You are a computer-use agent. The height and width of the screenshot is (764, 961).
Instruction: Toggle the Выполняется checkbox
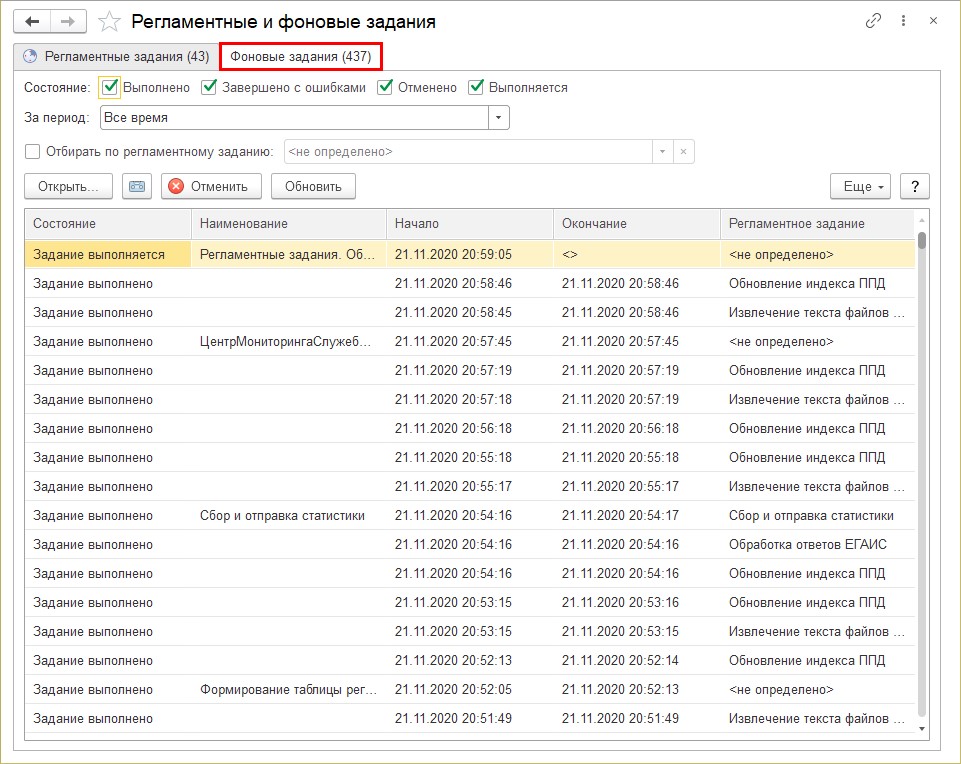coord(476,87)
